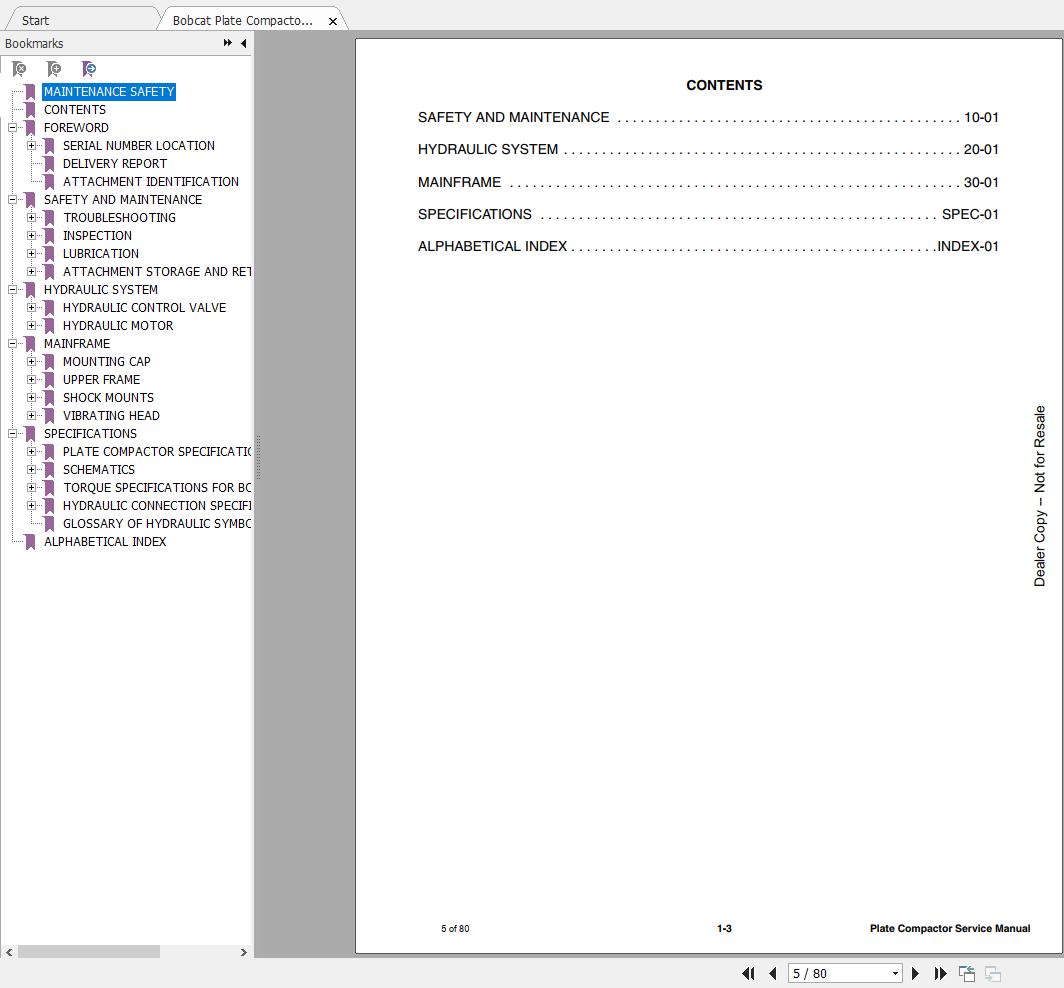1064x988 pixels.
Task: Click bookmarks scrollbar left arrow
Action: 9,952
